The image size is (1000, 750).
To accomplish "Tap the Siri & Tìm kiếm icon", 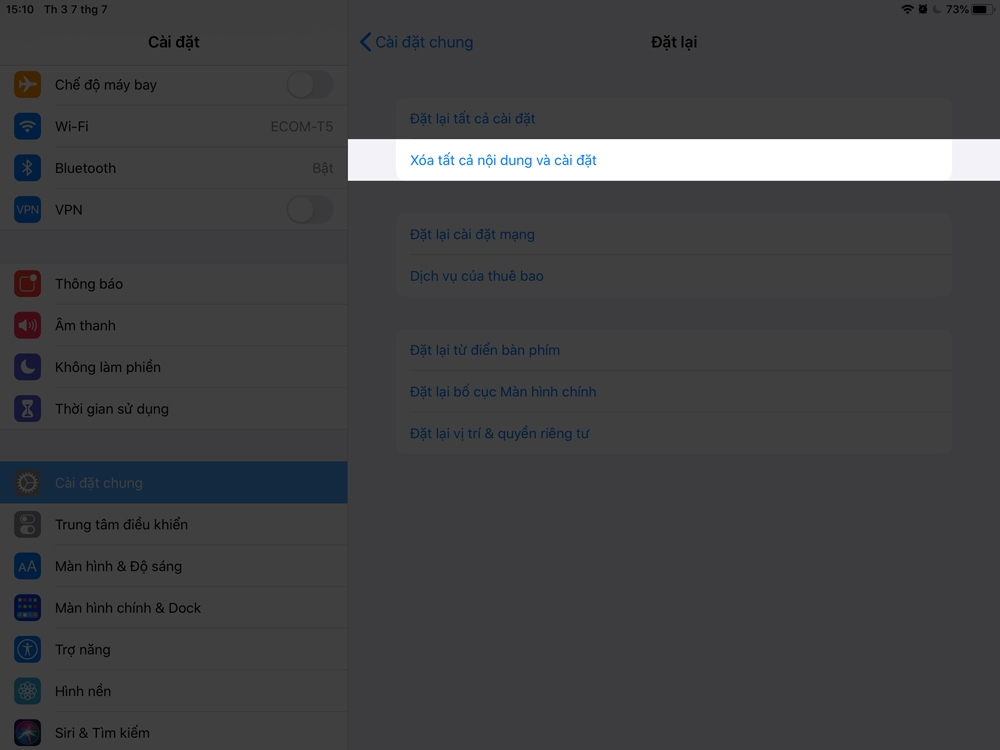I will [x=27, y=733].
